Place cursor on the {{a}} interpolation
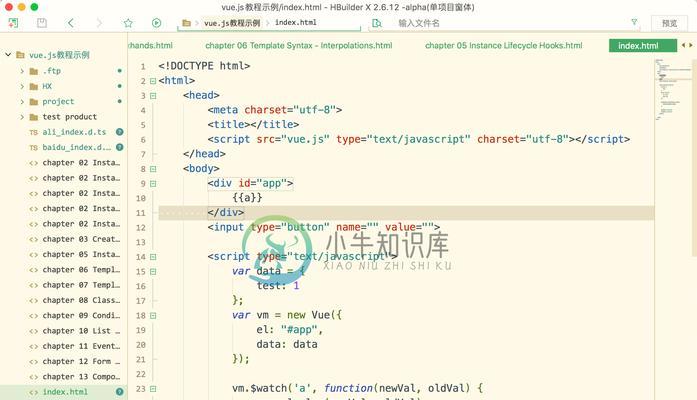The image size is (697, 400). click(x=247, y=197)
